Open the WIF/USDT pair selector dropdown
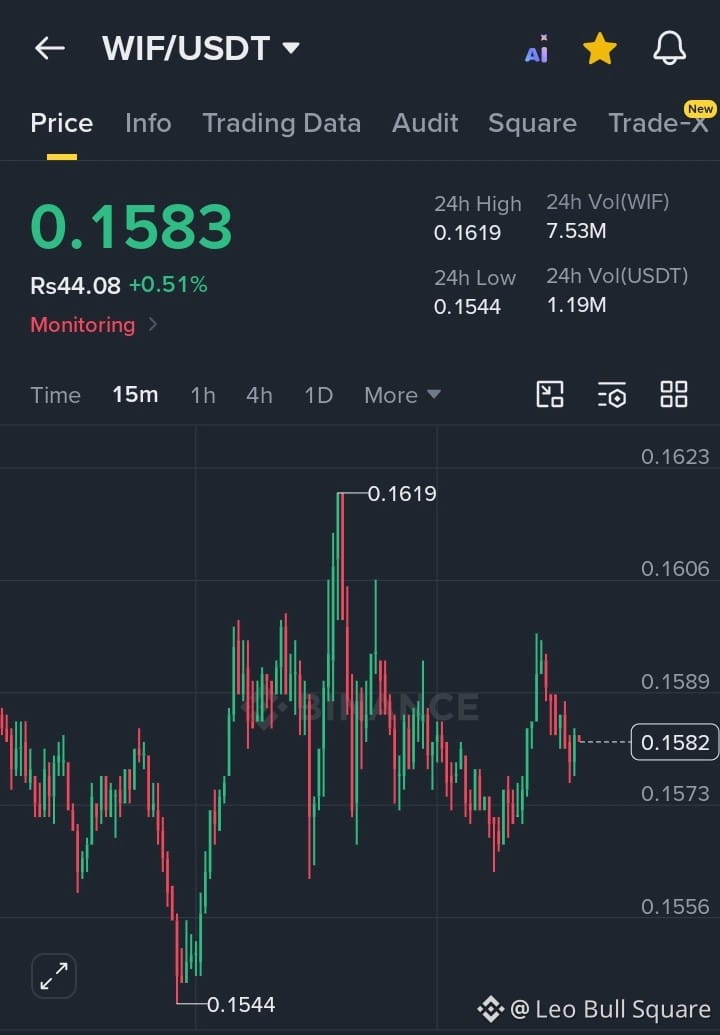Viewport: 720px width, 1035px height. click(x=201, y=48)
